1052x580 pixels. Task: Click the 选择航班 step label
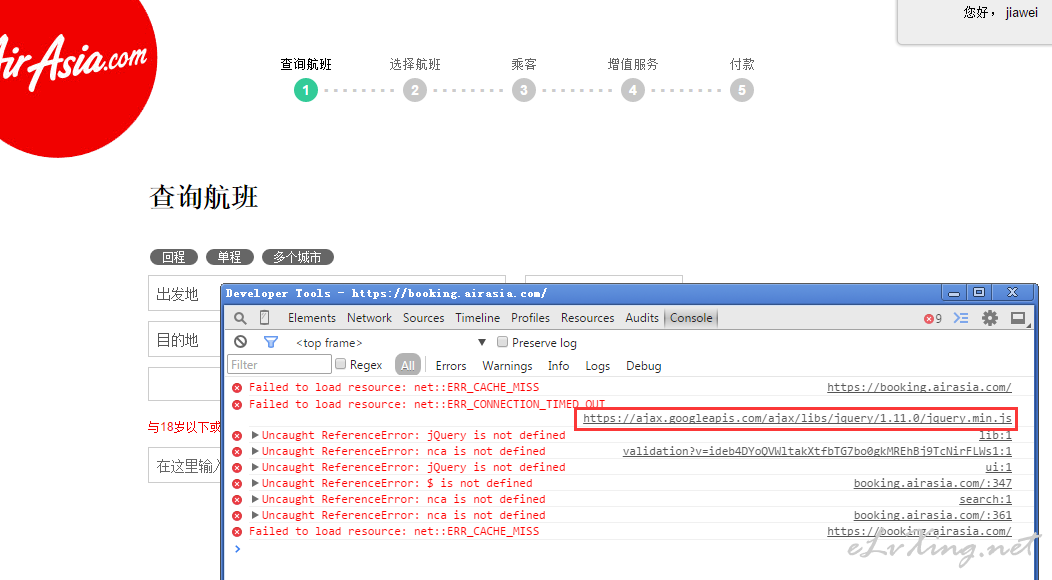[415, 64]
